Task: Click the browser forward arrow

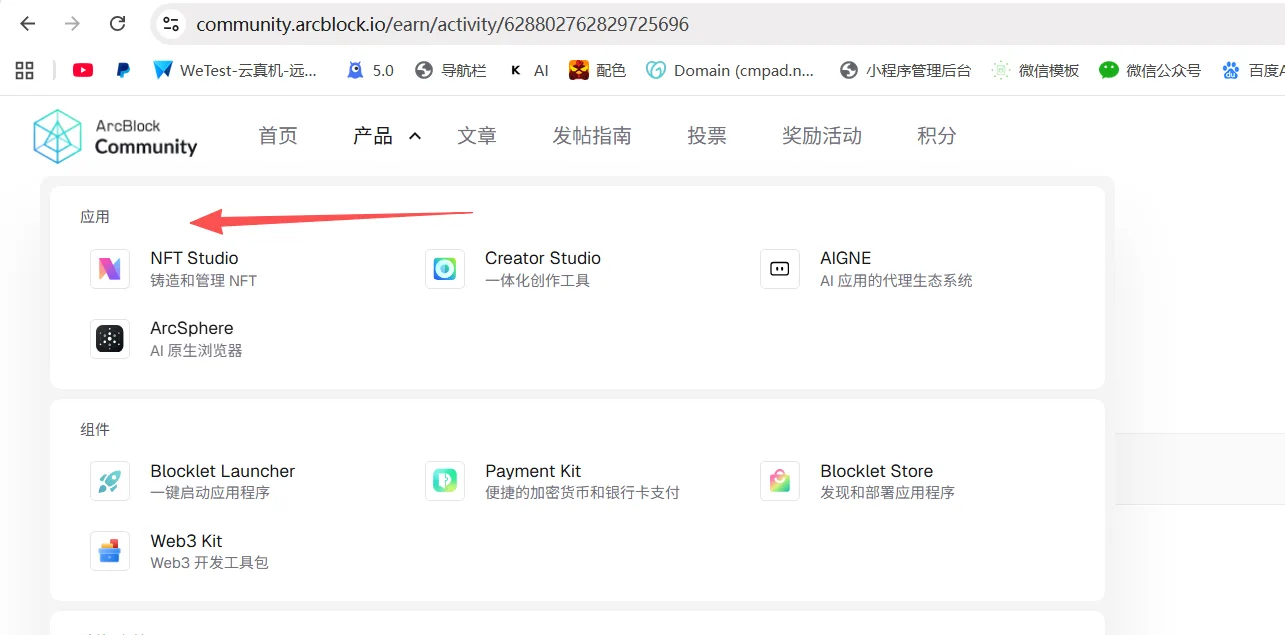Action: coord(72,24)
